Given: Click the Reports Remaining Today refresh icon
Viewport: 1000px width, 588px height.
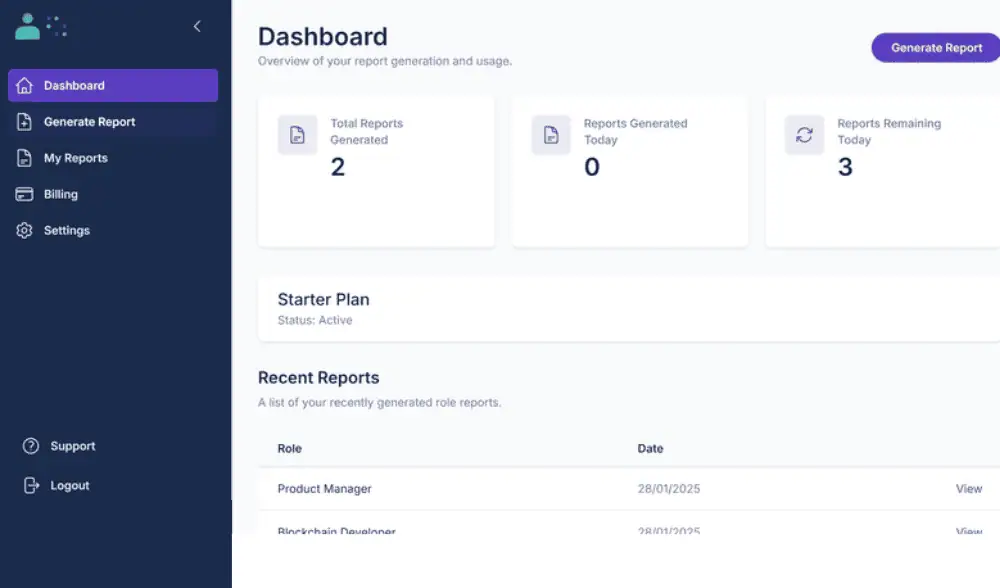Looking at the screenshot, I should (804, 135).
